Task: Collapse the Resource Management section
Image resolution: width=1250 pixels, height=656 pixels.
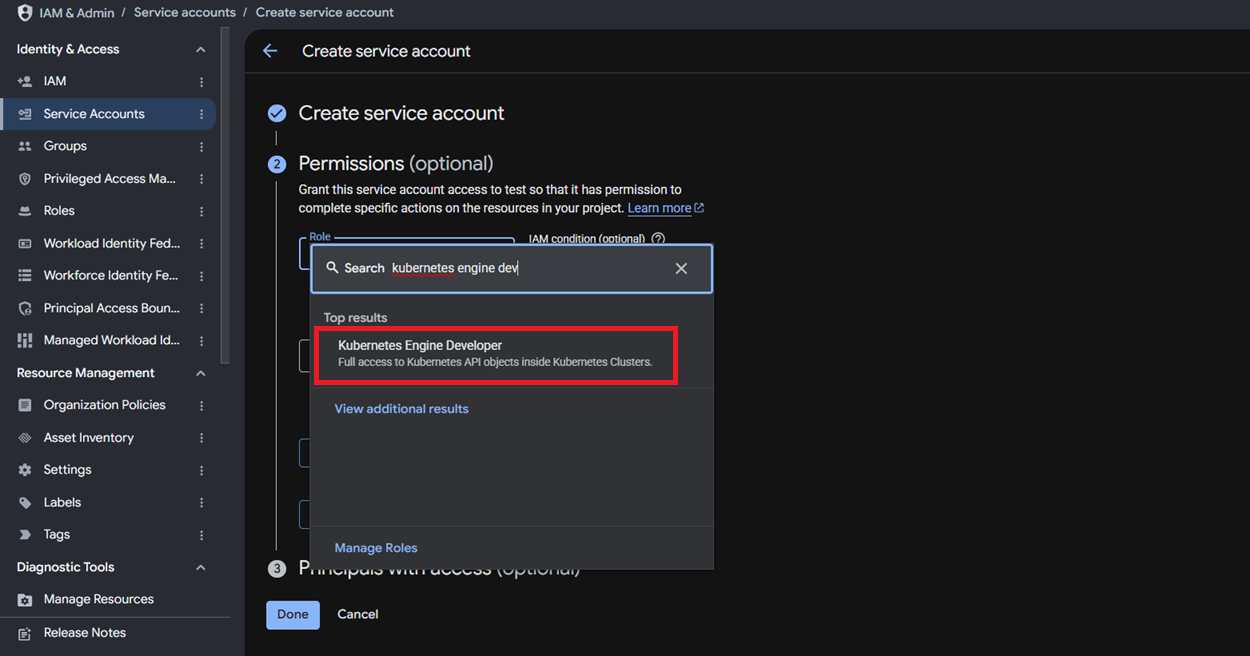Action: click(x=200, y=373)
